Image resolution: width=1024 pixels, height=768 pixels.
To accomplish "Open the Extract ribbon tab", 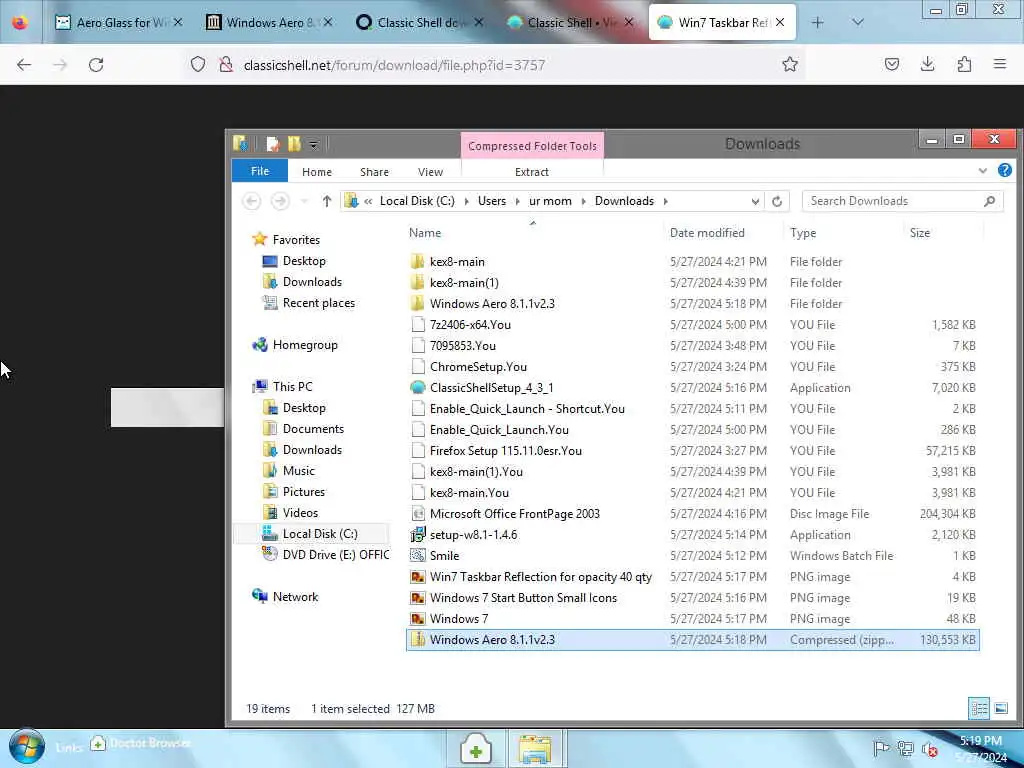I will [x=532, y=172].
